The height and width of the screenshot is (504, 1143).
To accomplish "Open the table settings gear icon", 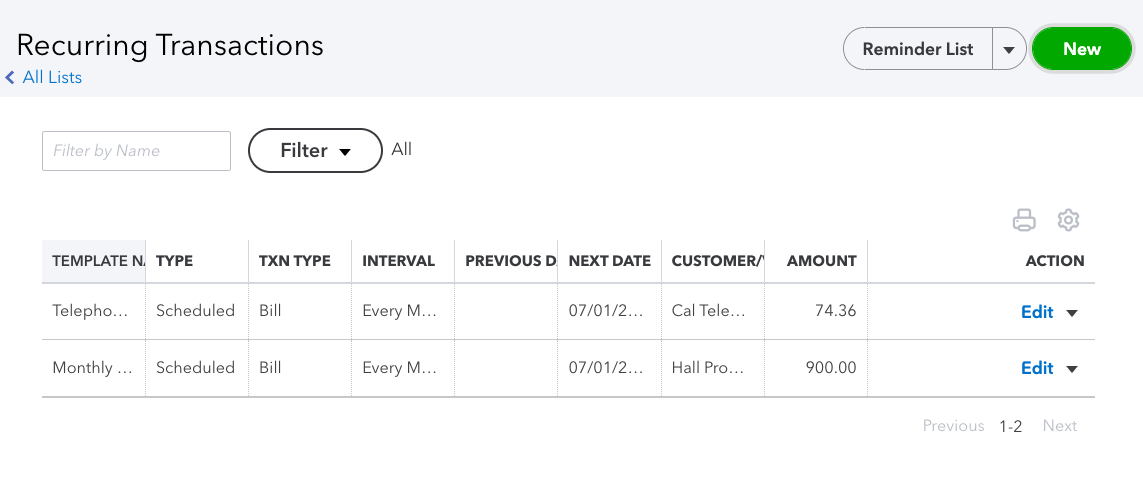I will click(1069, 220).
